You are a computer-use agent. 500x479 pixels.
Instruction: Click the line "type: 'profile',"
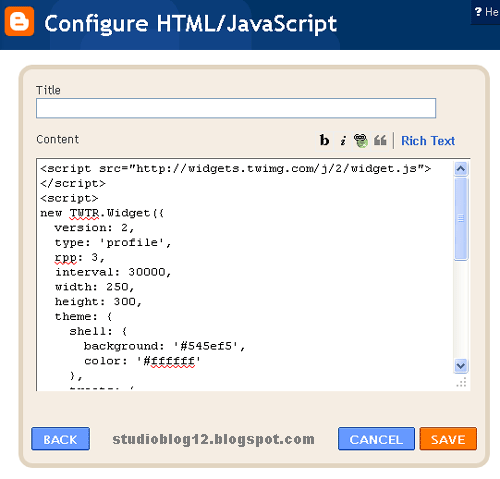click(x=113, y=242)
